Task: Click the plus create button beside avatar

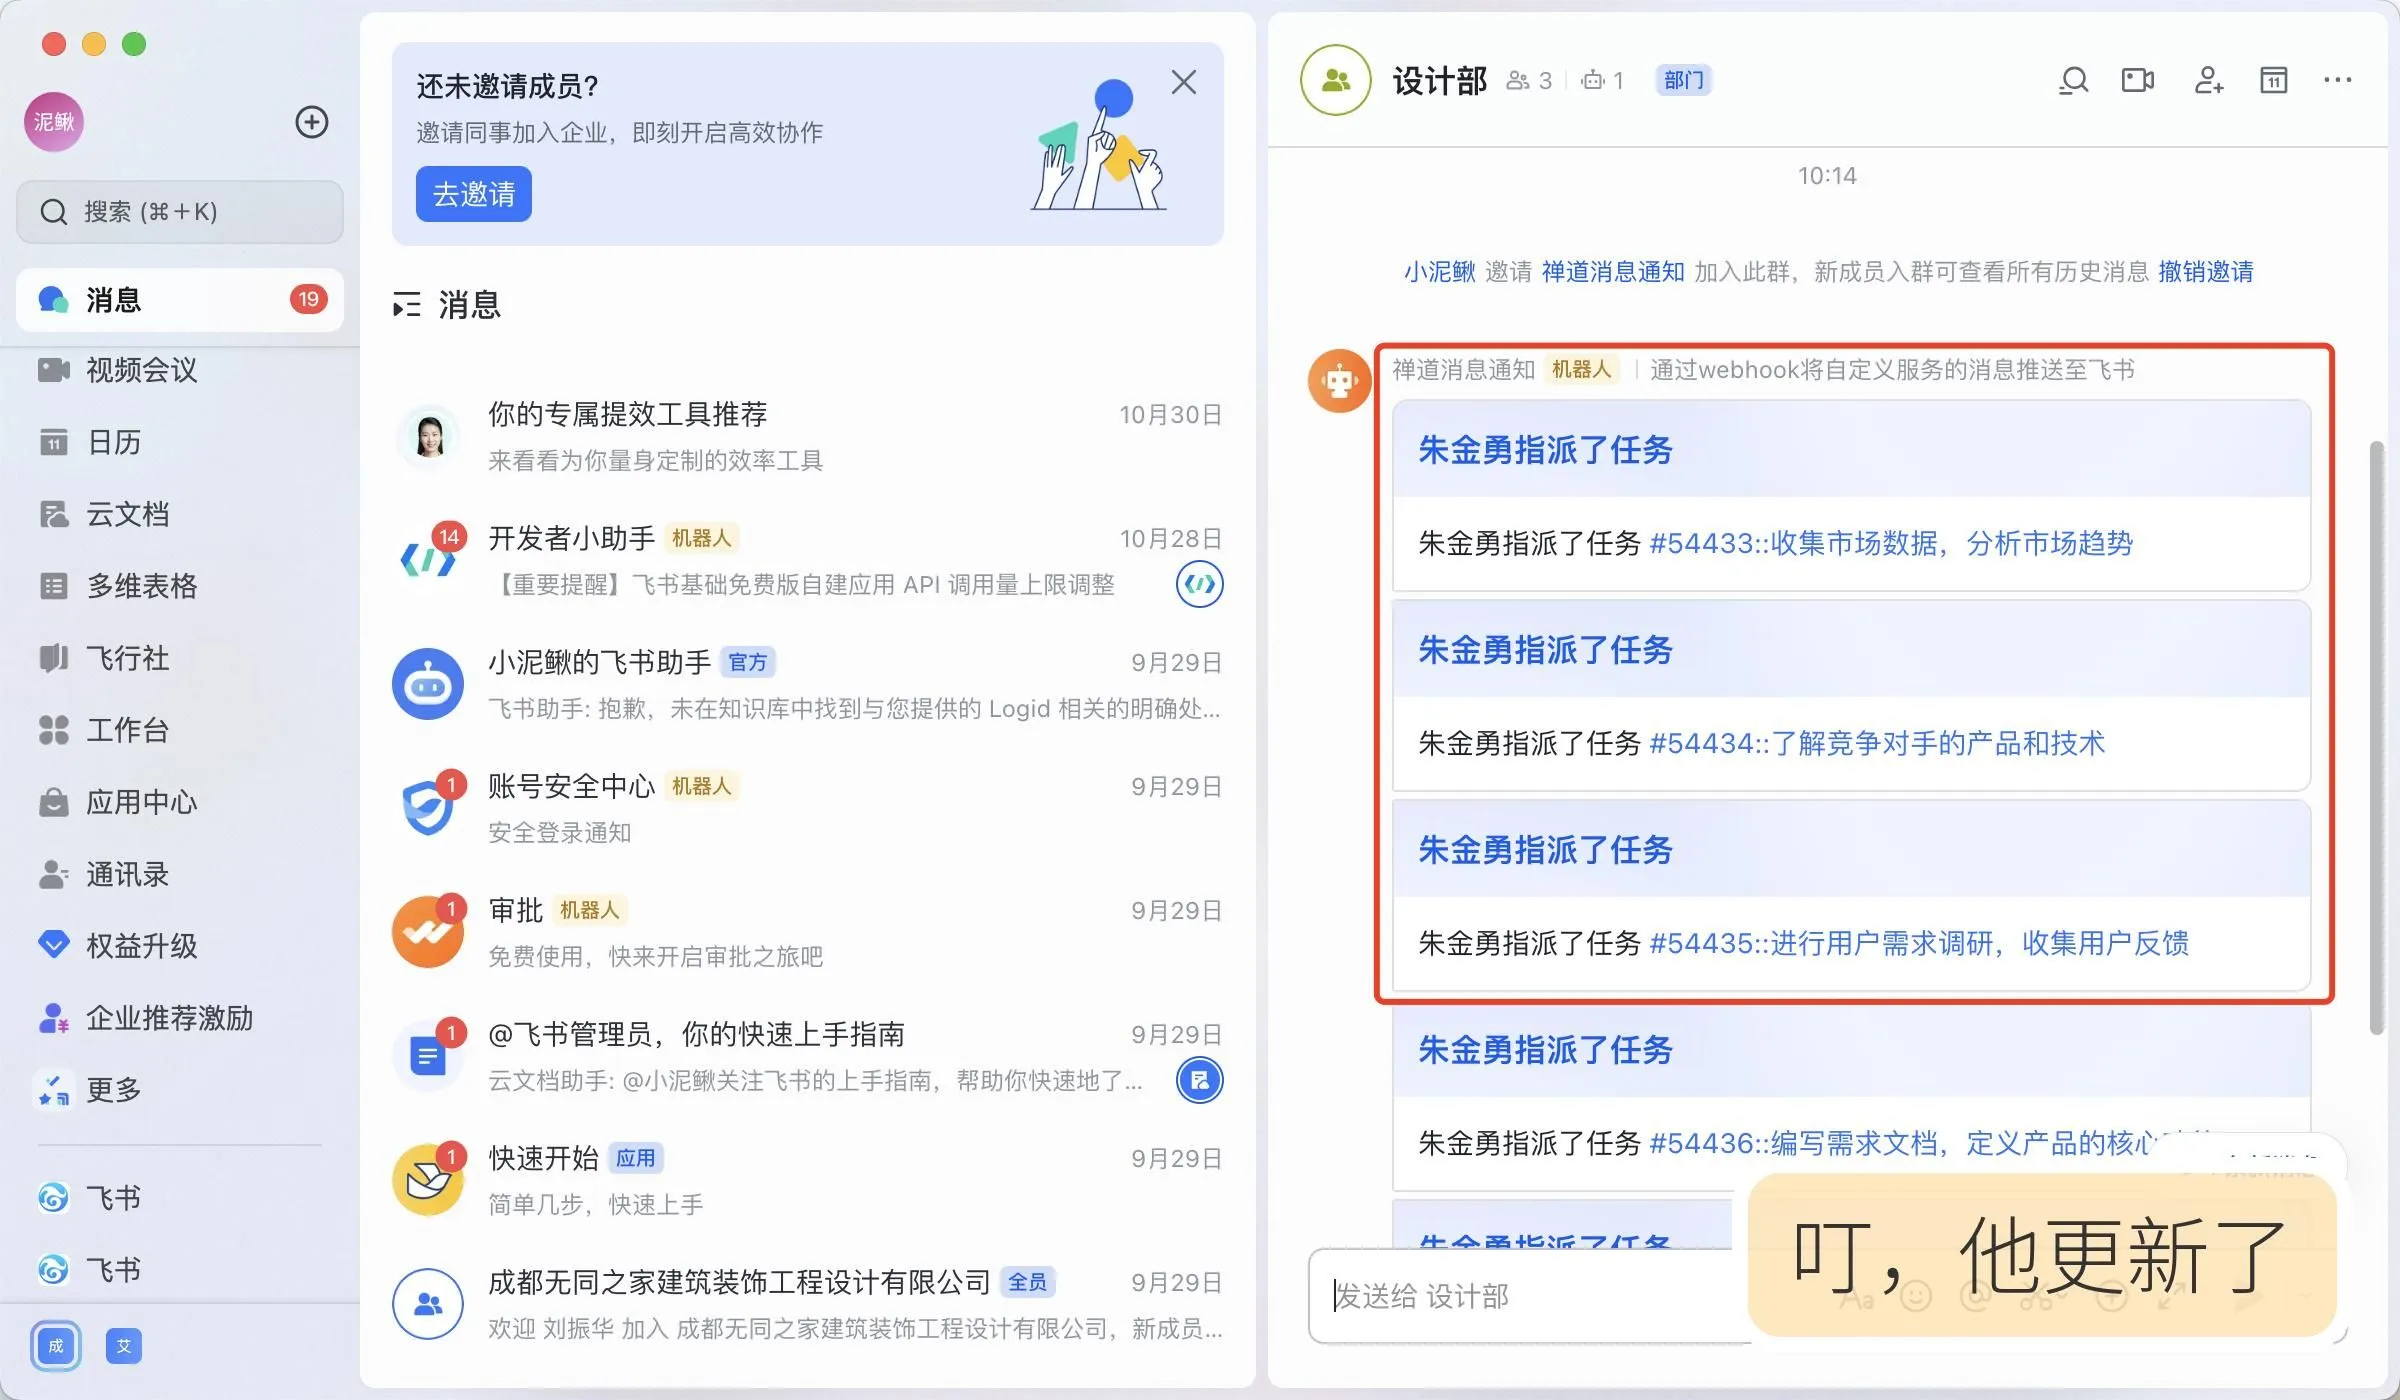Action: 312,122
